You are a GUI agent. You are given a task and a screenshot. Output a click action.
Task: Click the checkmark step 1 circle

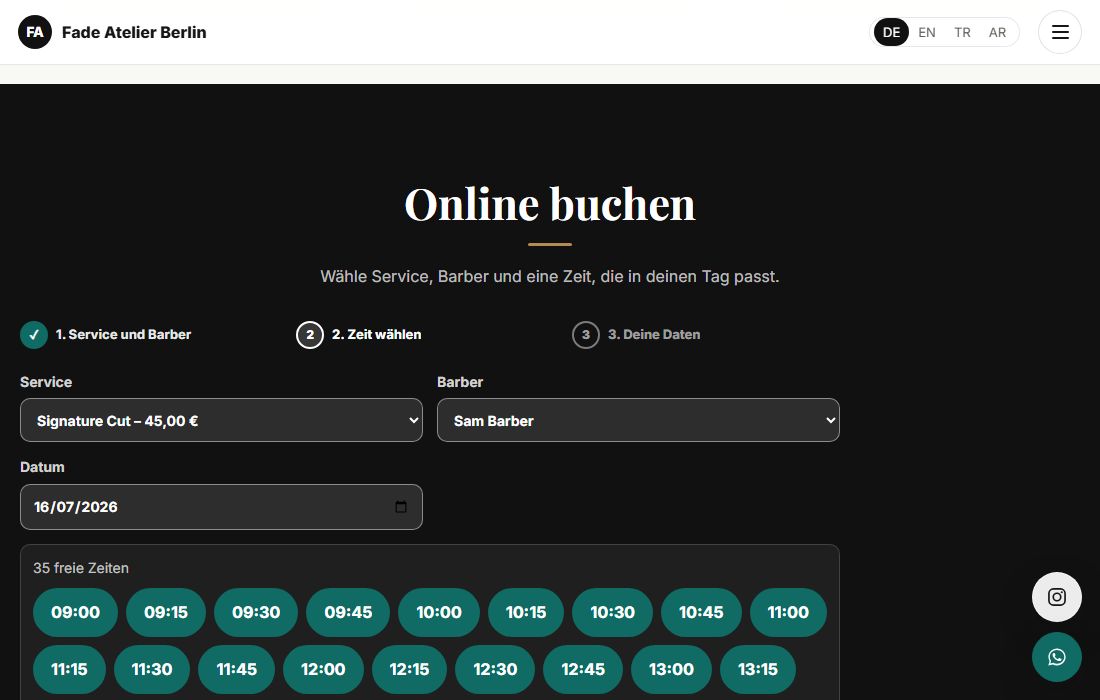coord(34,335)
